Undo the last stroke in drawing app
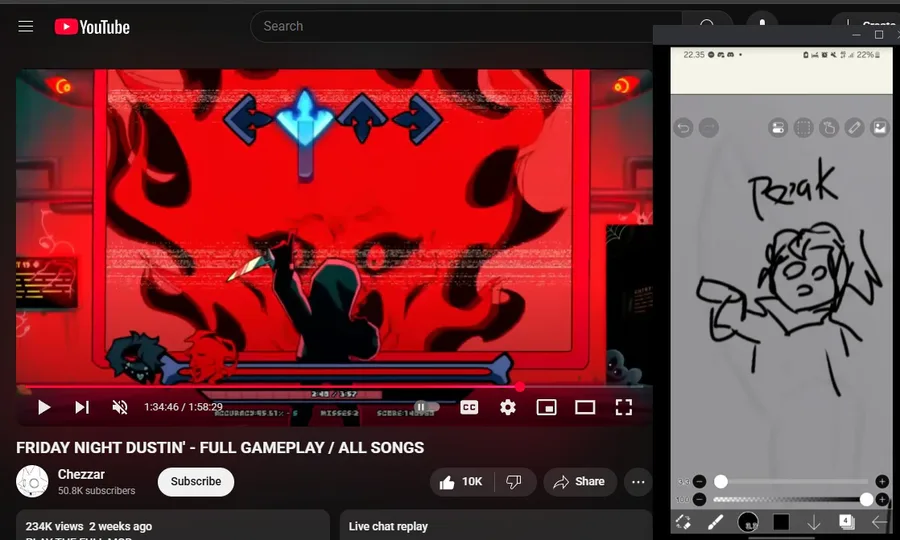The height and width of the screenshot is (540, 900). 684,127
